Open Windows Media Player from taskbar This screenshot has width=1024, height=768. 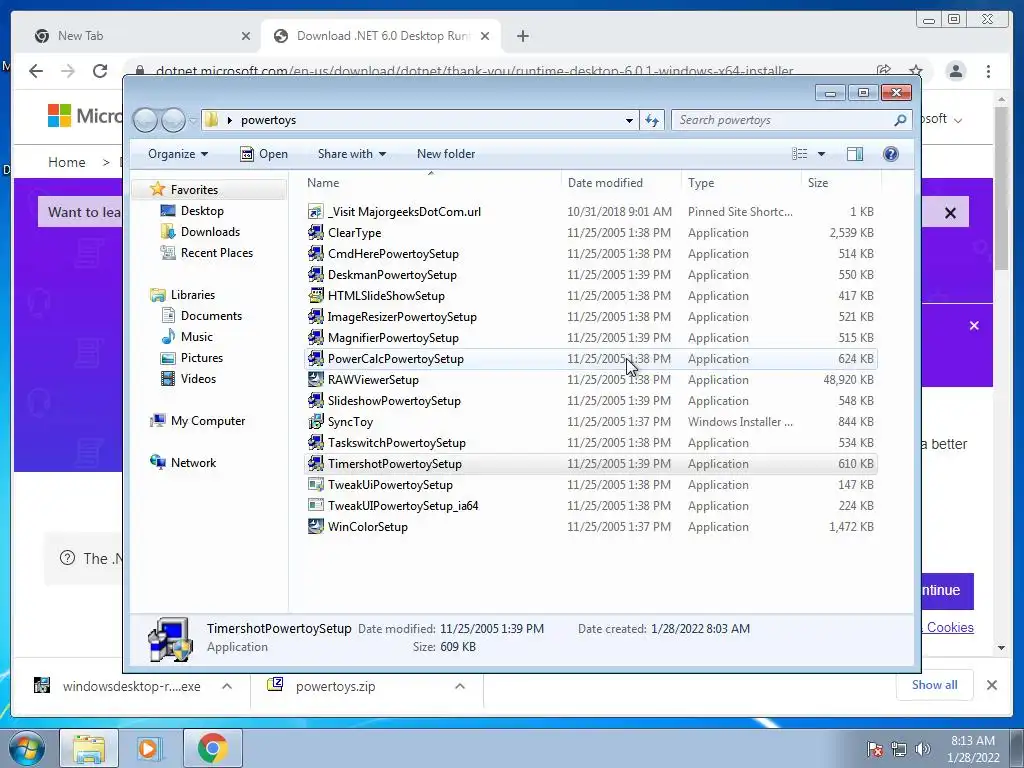pos(148,748)
